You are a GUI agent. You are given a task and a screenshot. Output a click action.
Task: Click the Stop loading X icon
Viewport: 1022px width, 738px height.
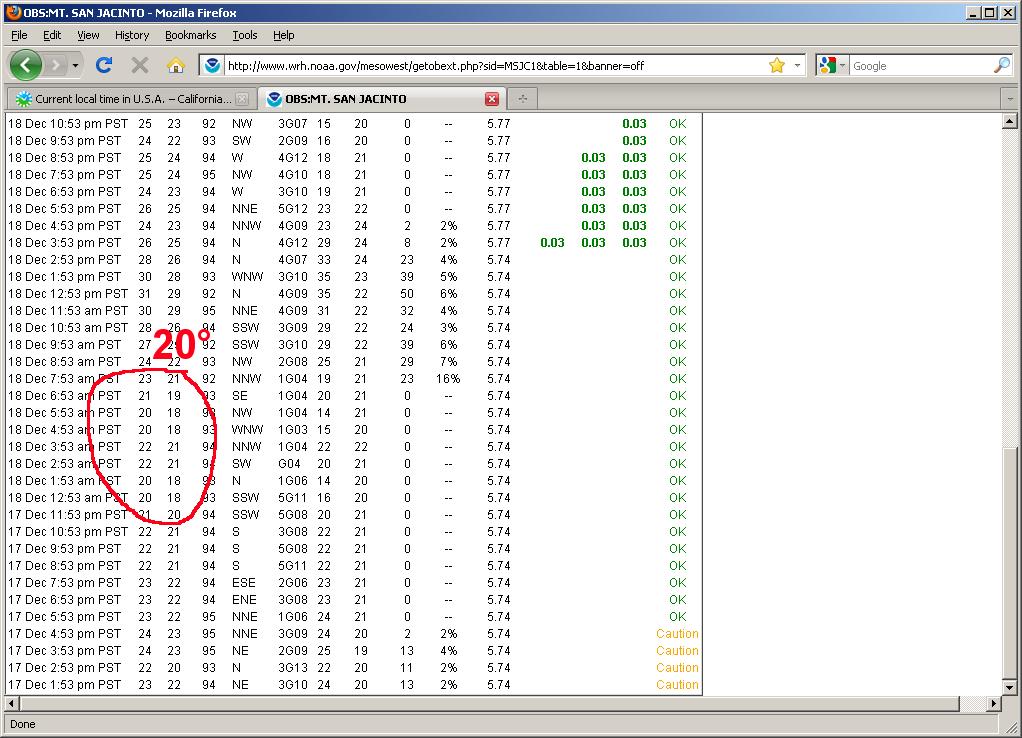point(140,65)
